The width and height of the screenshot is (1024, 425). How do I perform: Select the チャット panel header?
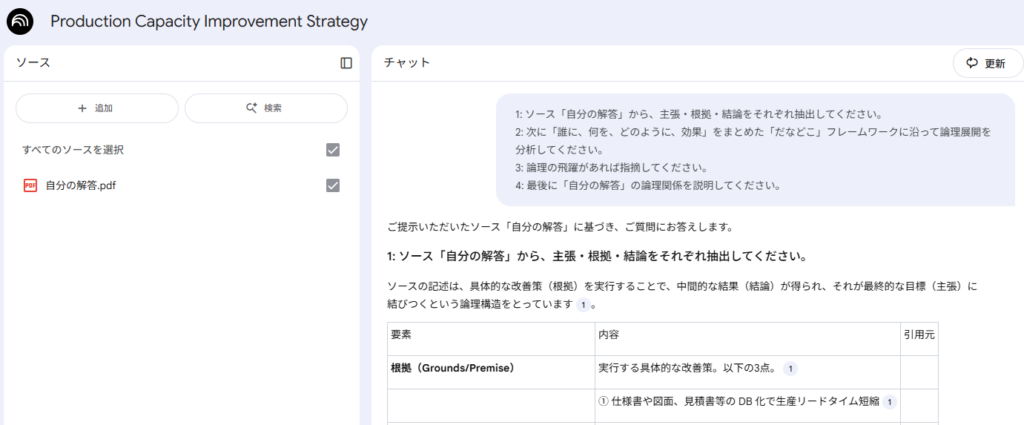[407, 63]
